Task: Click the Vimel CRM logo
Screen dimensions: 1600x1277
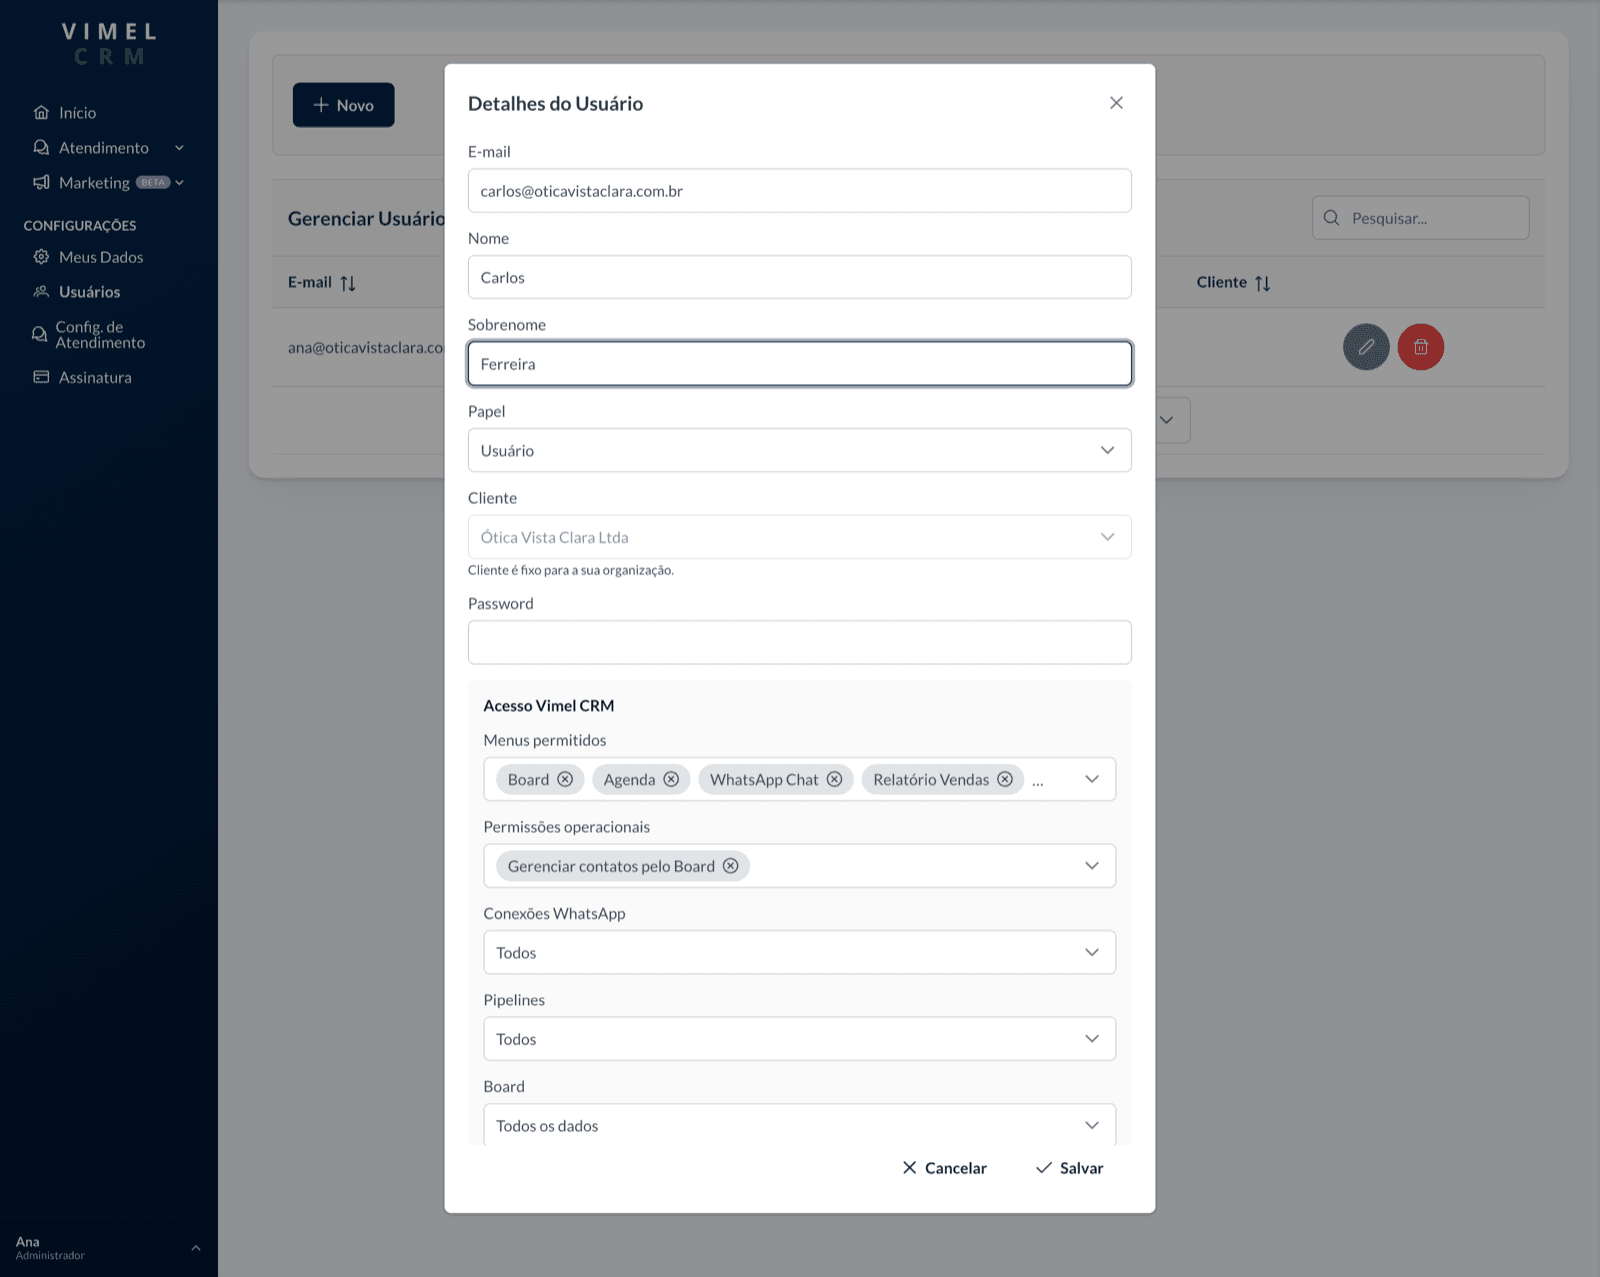Action: (109, 44)
